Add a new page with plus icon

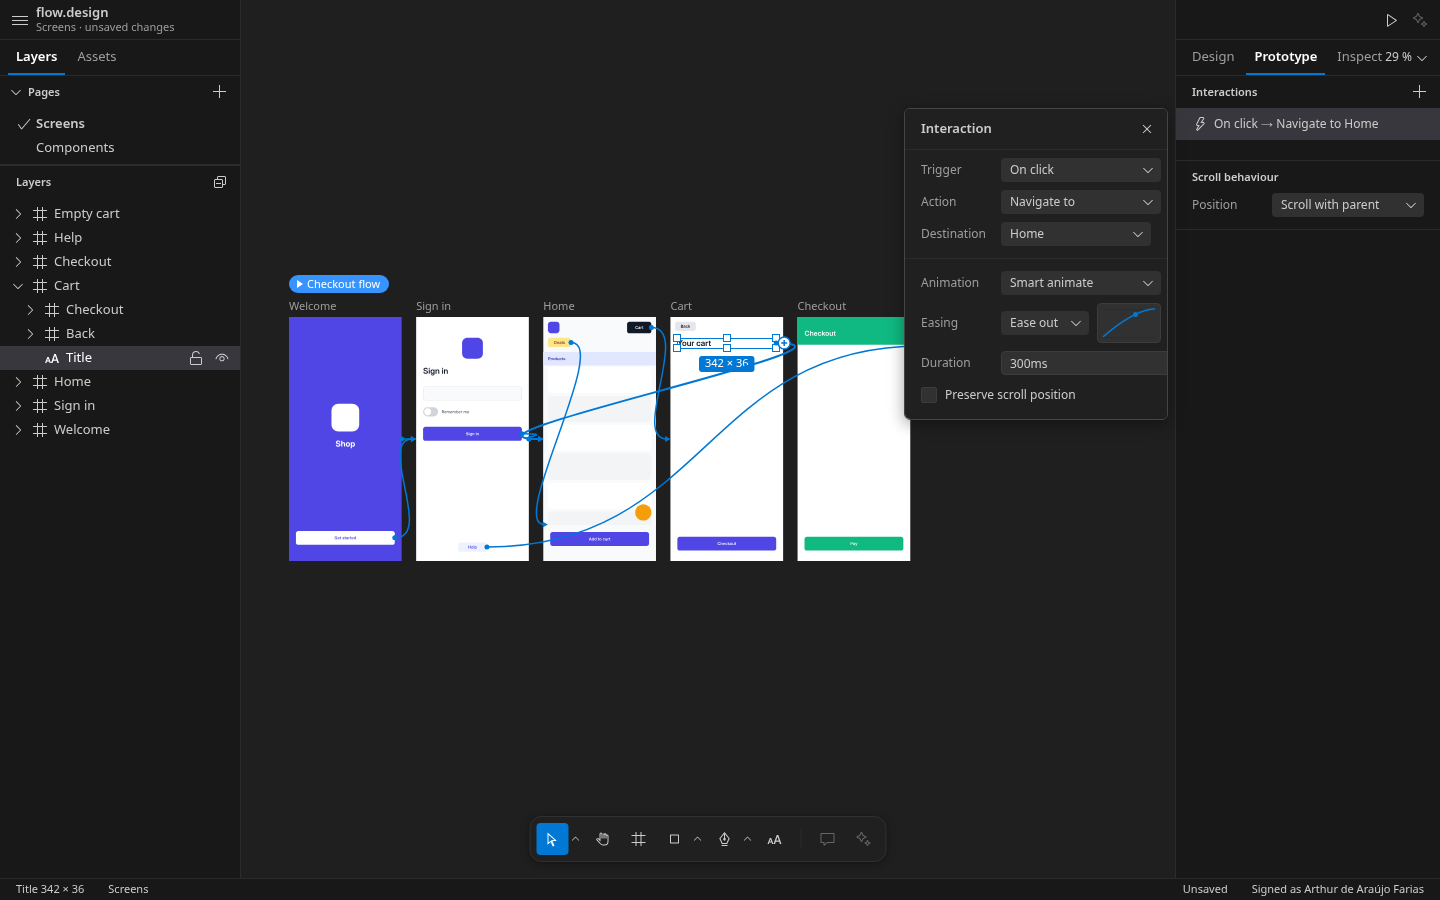coord(220,92)
